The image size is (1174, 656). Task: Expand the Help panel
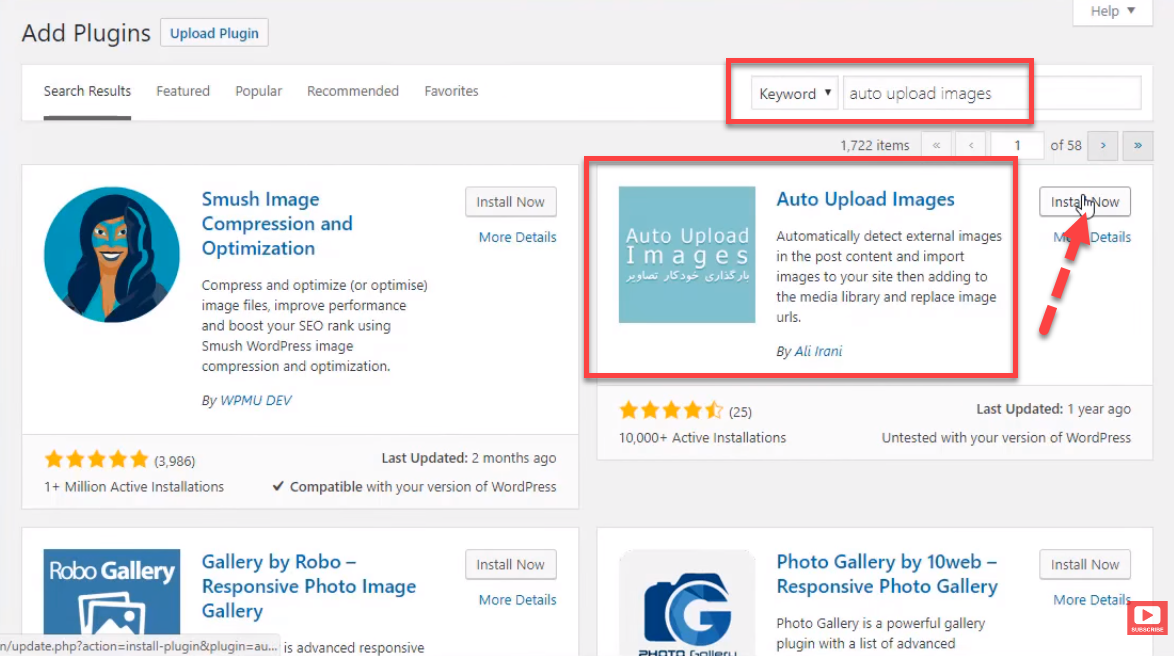pyautogui.click(x=1113, y=11)
